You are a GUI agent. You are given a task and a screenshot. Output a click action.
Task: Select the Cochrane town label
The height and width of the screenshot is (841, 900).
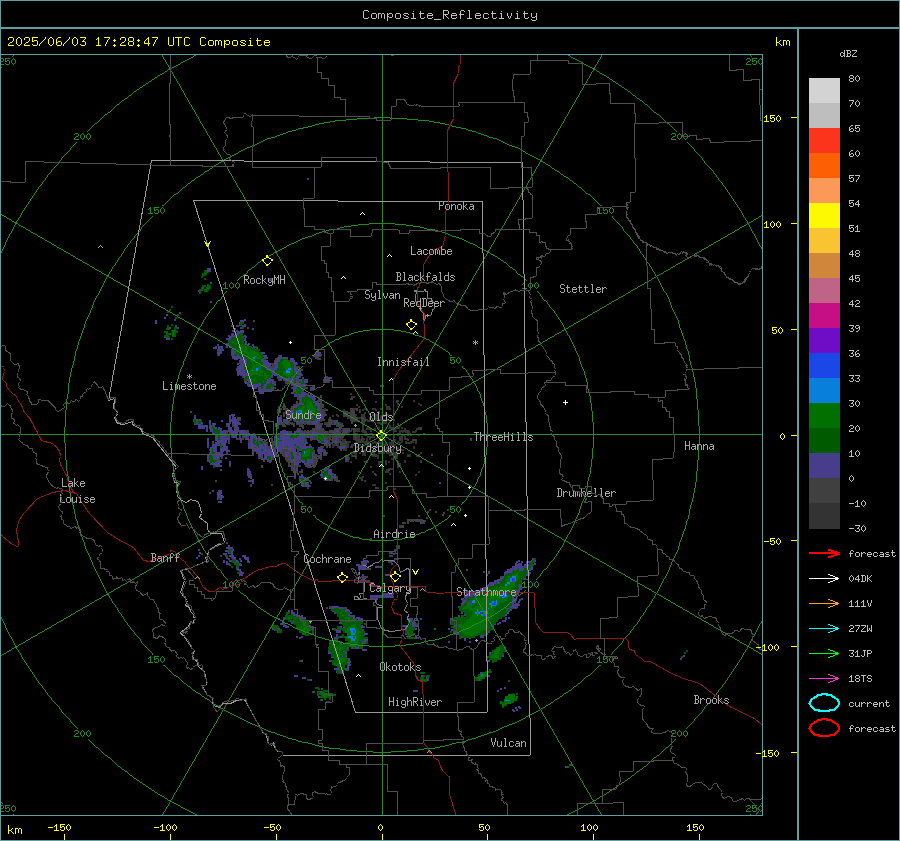(327, 559)
